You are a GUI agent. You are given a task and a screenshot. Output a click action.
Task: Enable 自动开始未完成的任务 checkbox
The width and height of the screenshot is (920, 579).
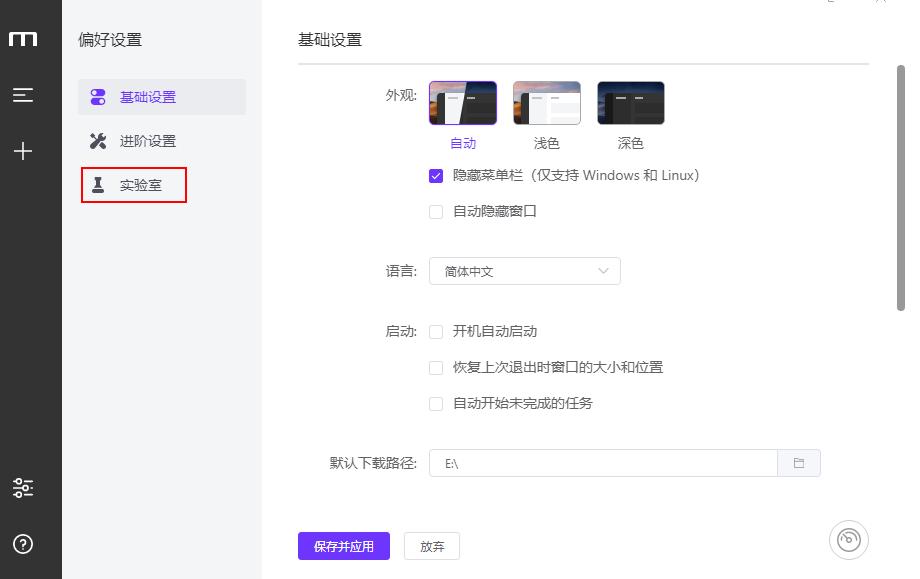pyautogui.click(x=436, y=404)
